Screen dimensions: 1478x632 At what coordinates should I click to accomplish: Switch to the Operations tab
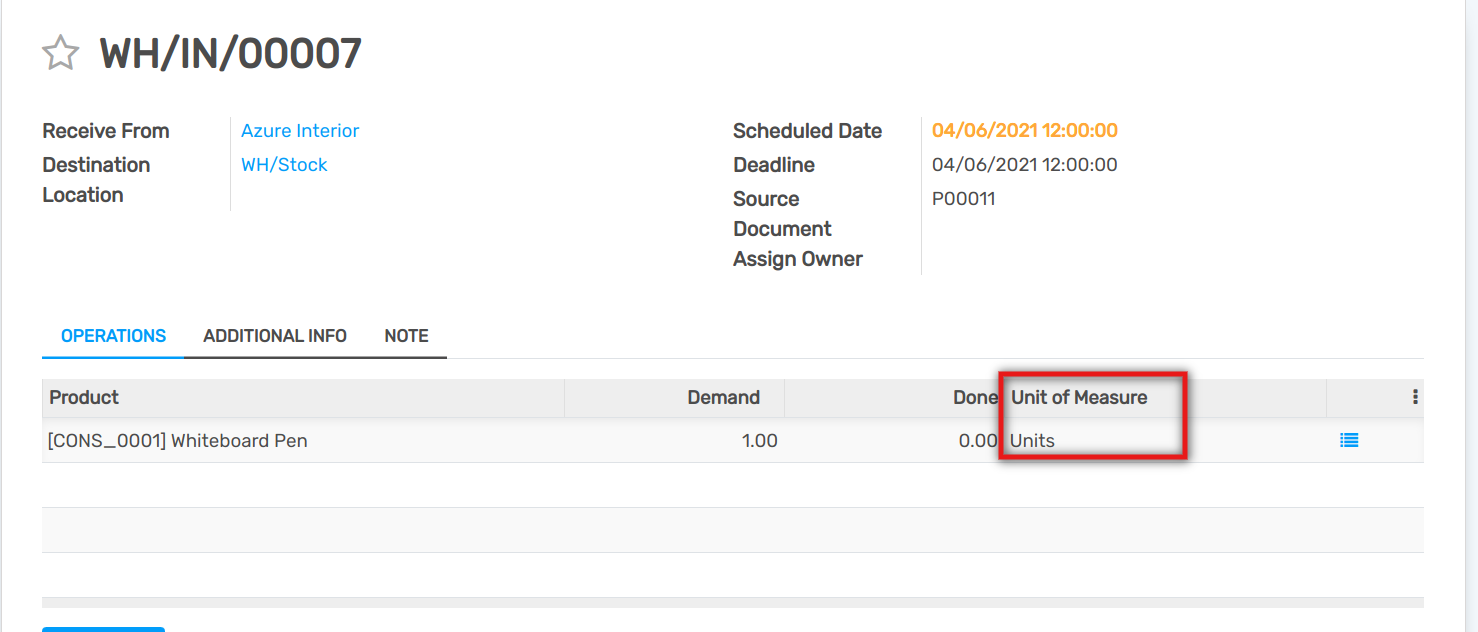point(113,336)
